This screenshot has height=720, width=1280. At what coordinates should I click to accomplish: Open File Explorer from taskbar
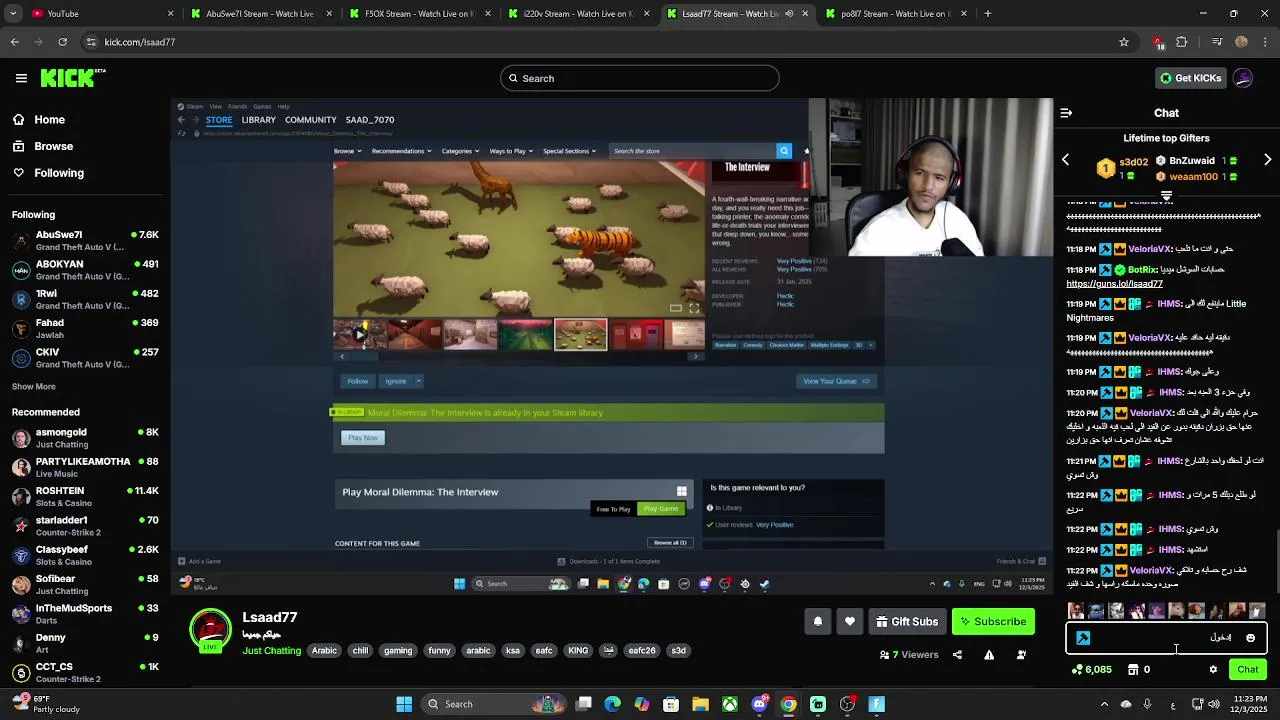pos(700,704)
